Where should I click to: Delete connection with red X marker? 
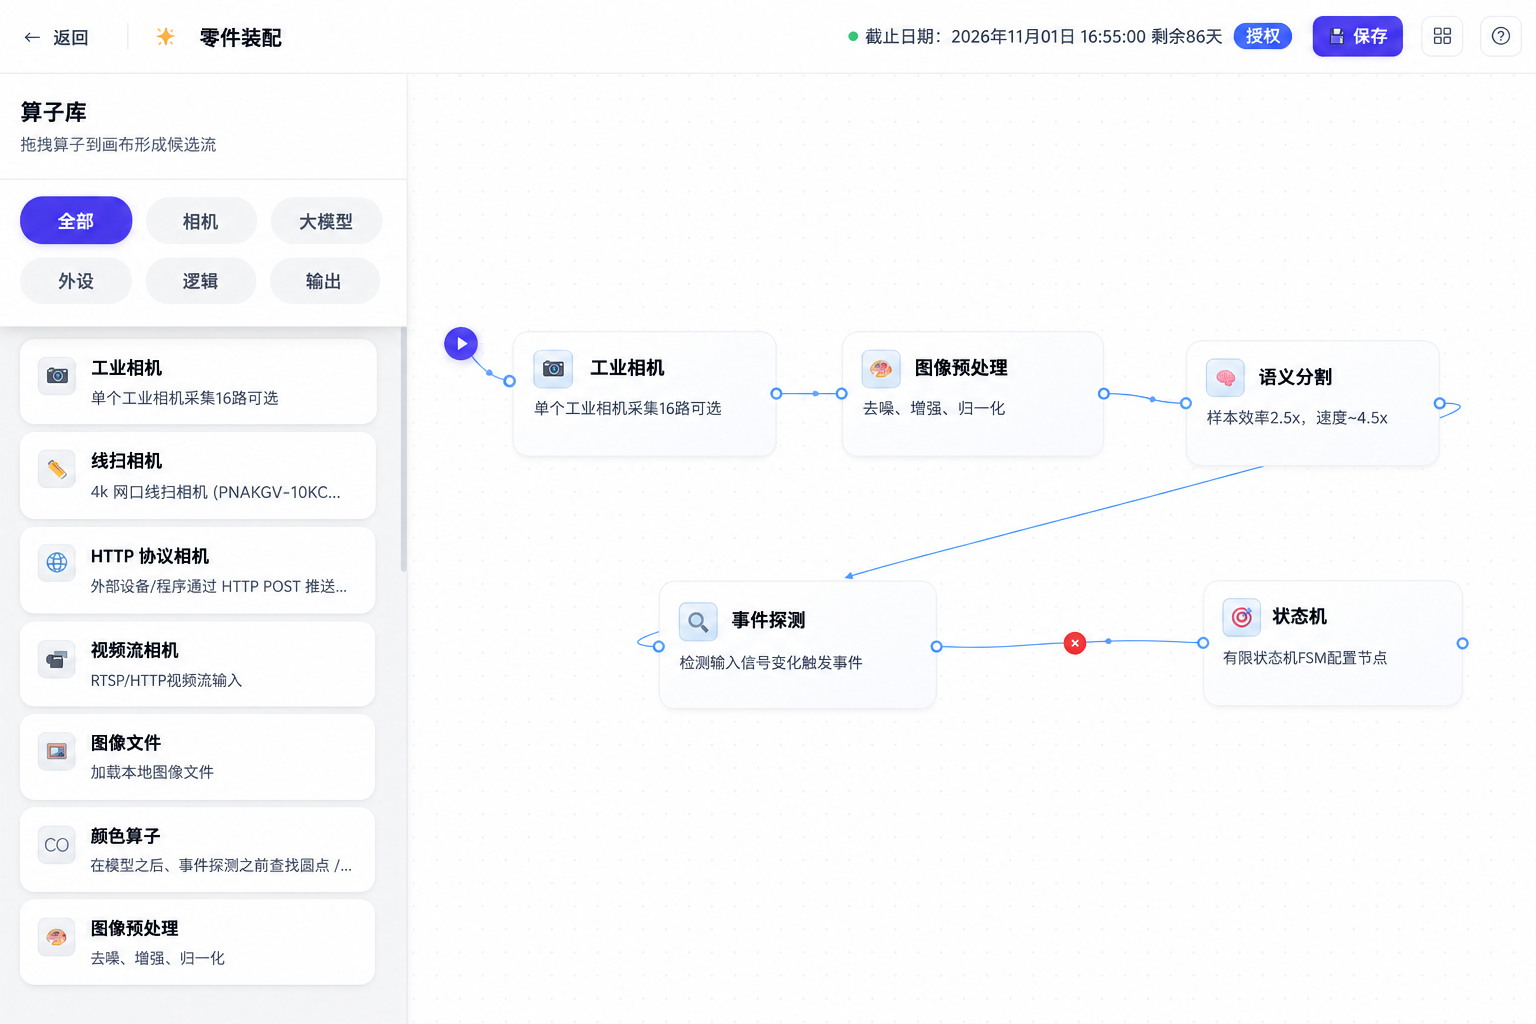[1075, 643]
